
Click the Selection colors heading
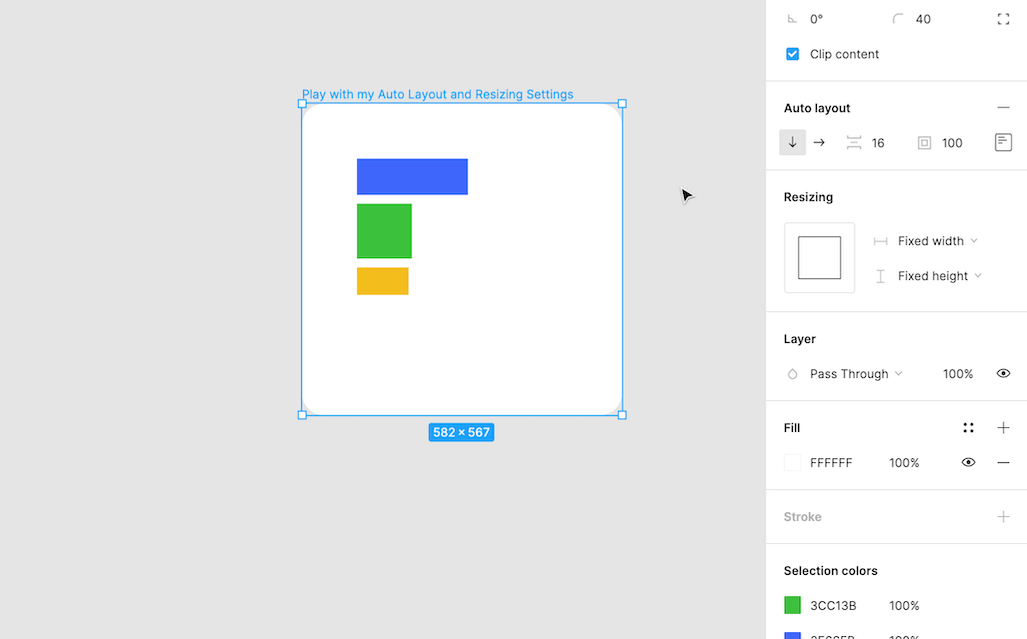[831, 571]
